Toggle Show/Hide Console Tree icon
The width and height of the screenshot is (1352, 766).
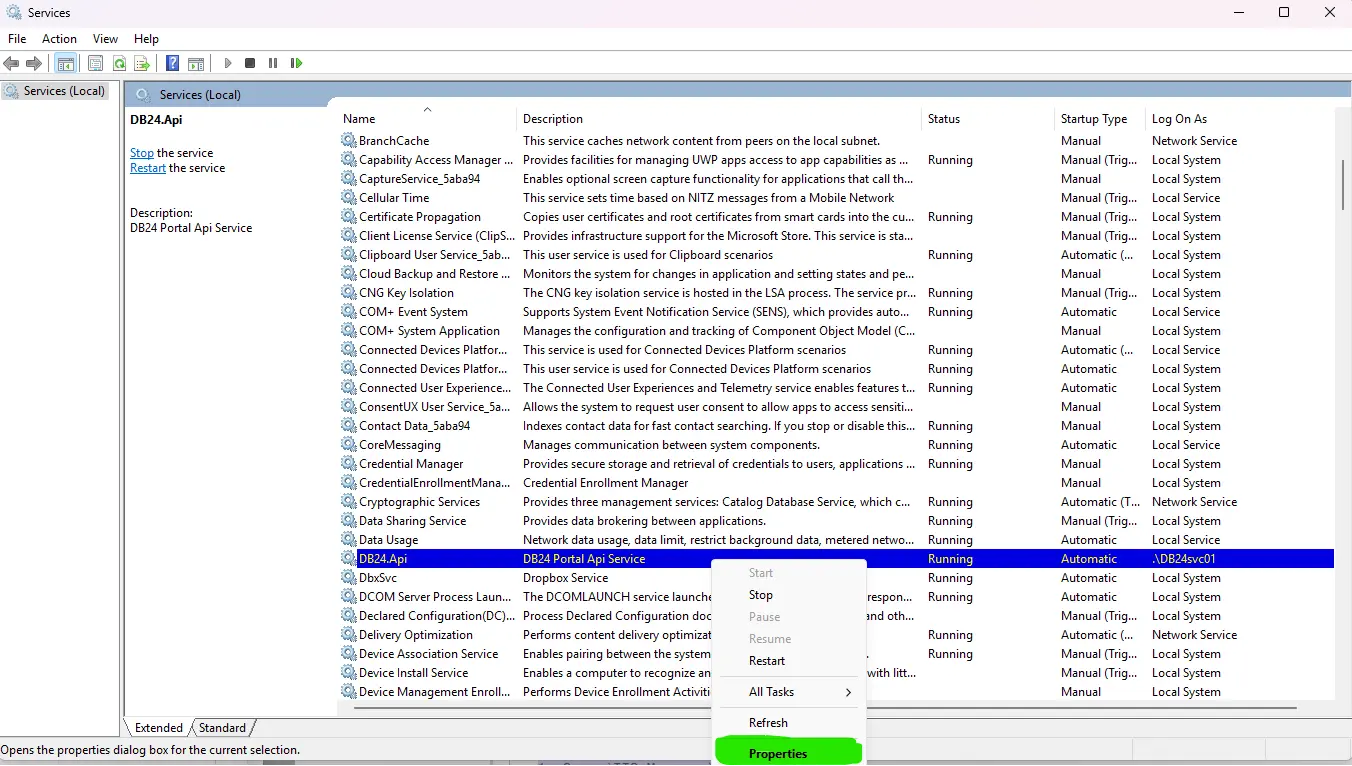pyautogui.click(x=65, y=63)
